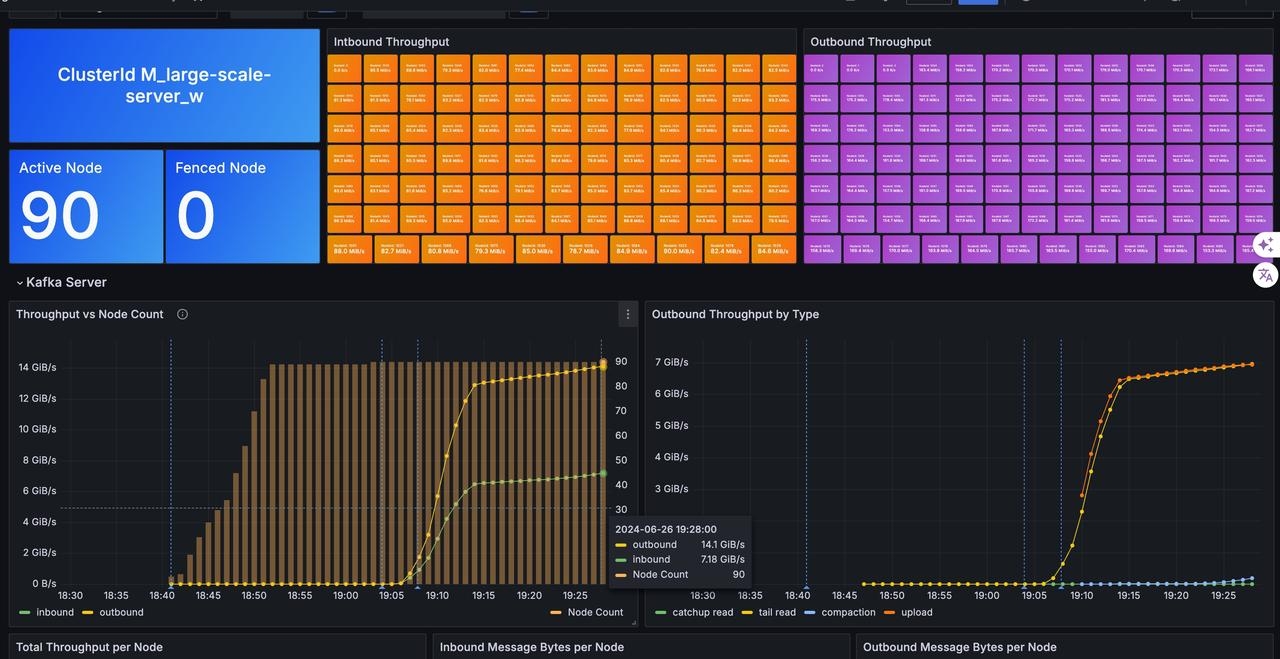Image resolution: width=1280 pixels, height=659 pixels.
Task: Collapse the Kafka Server row
Action: 19,283
